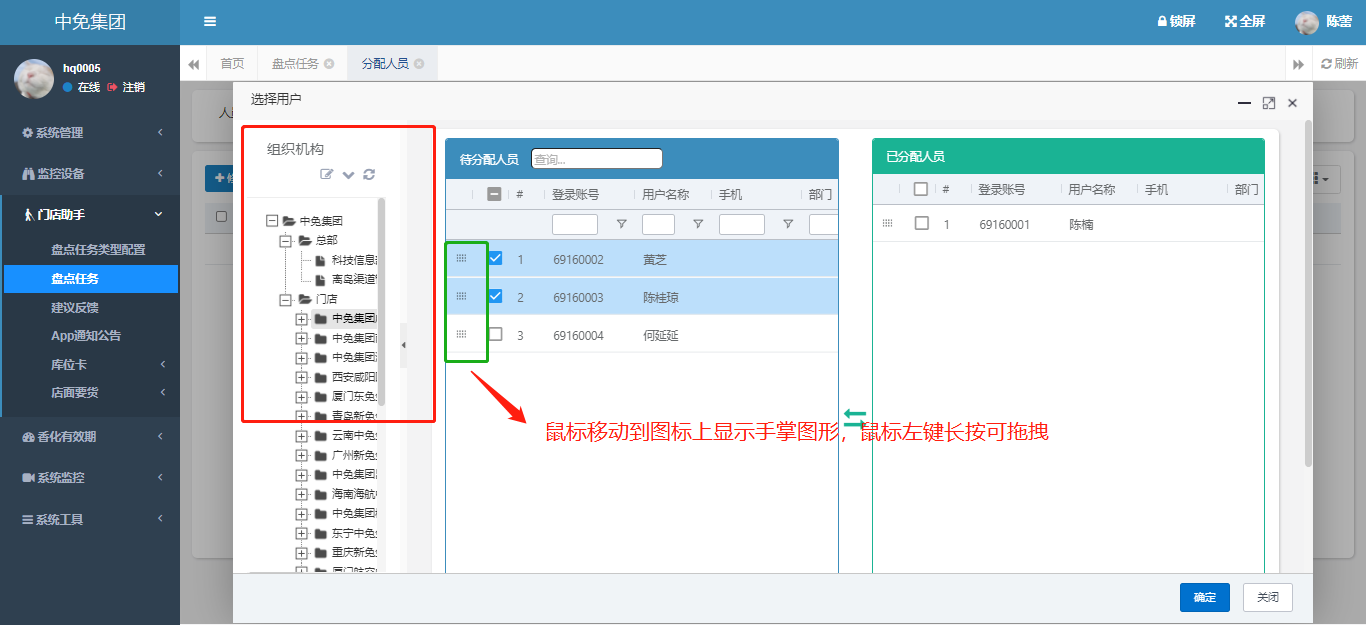Open 建议反馈 in the sidebar menu
This screenshot has height=625, width=1366.
coord(75,307)
